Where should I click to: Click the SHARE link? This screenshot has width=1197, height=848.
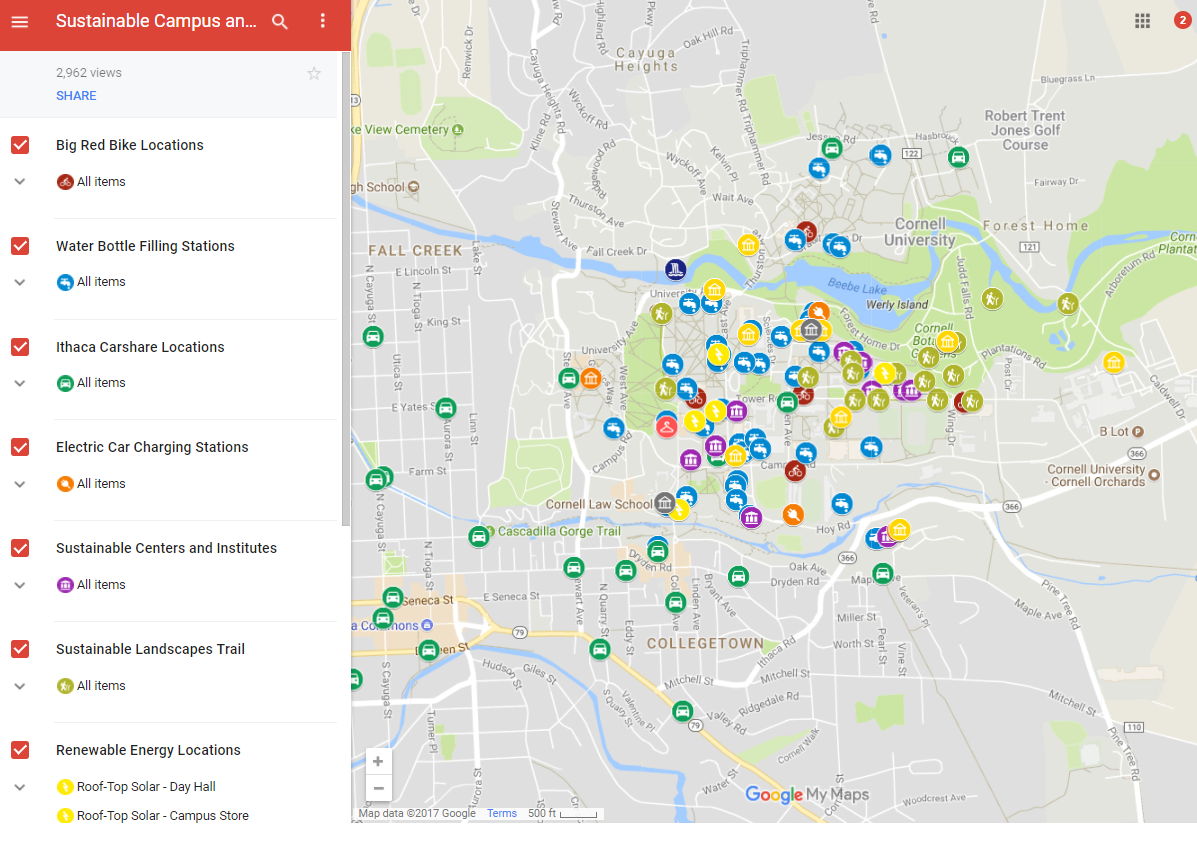coord(76,96)
